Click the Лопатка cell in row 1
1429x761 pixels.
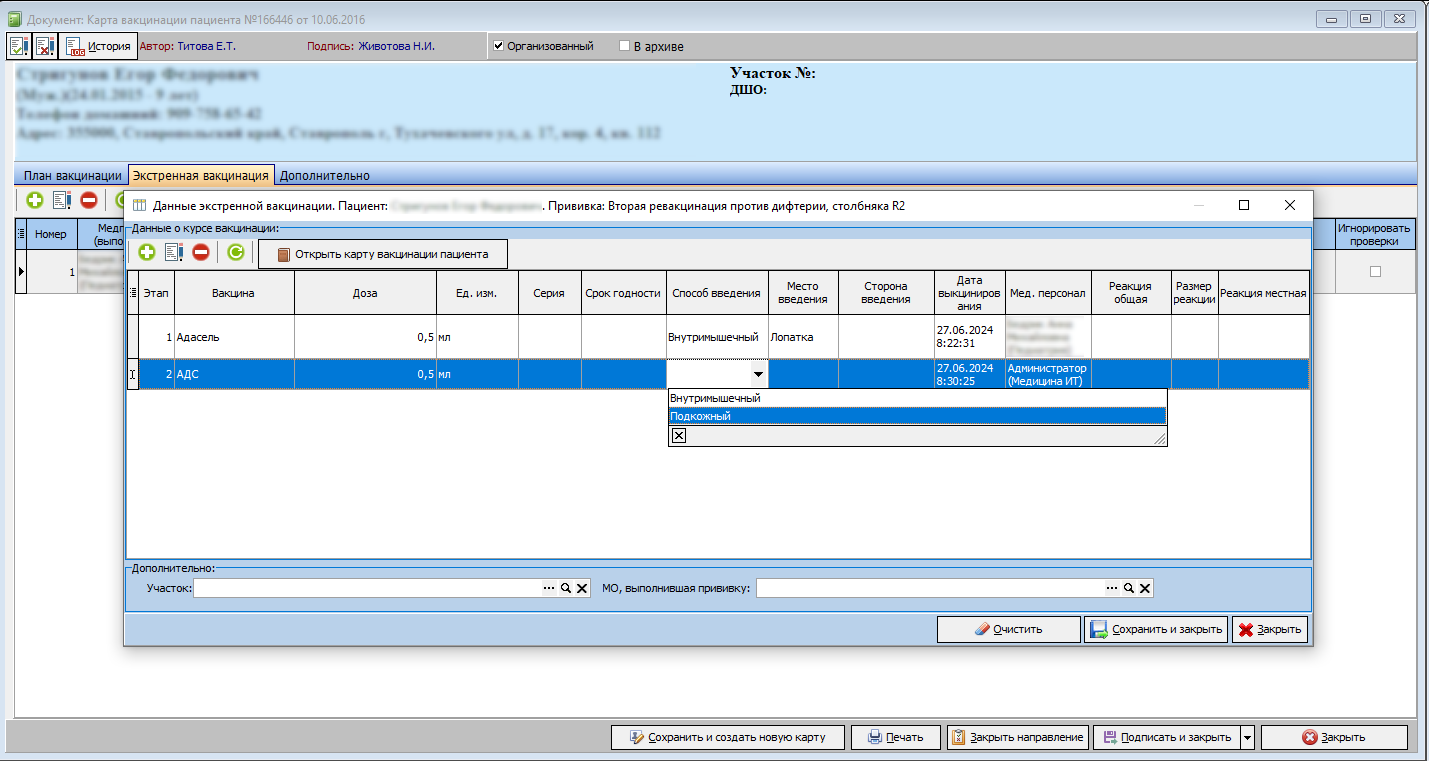[803, 337]
